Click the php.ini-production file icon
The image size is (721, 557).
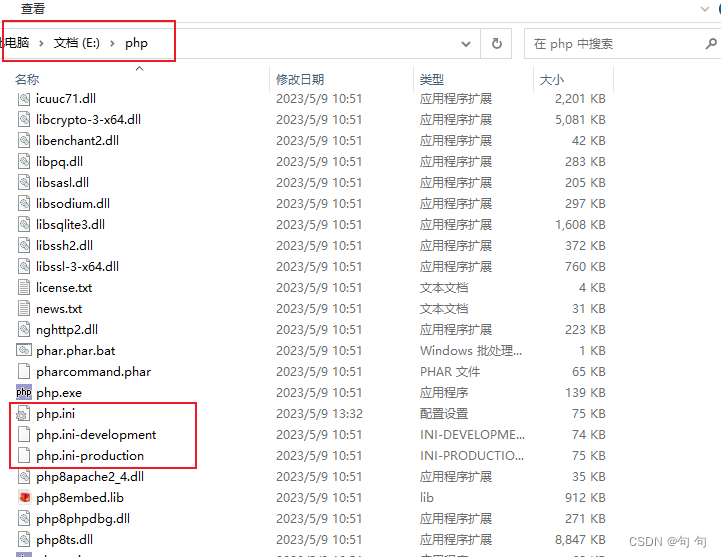24,456
